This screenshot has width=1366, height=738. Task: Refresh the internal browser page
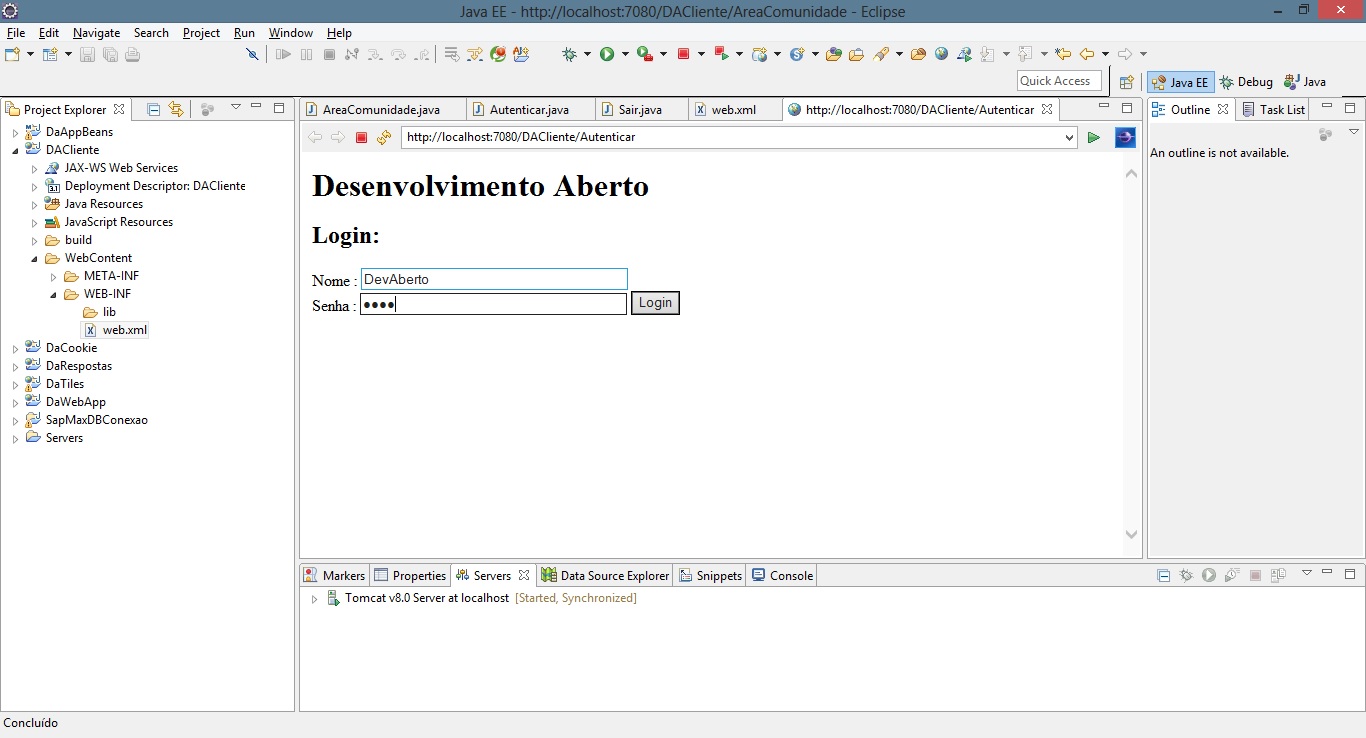(384, 137)
